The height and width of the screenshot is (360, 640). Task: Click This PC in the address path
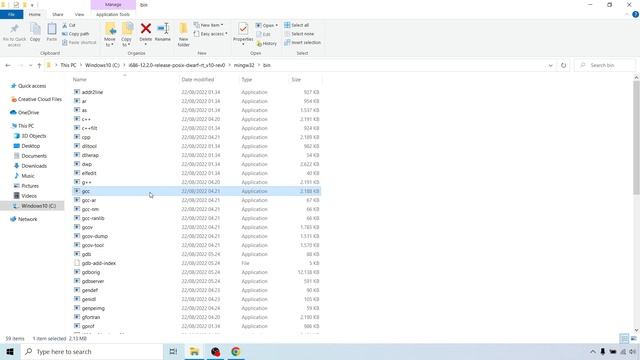[x=68, y=65]
